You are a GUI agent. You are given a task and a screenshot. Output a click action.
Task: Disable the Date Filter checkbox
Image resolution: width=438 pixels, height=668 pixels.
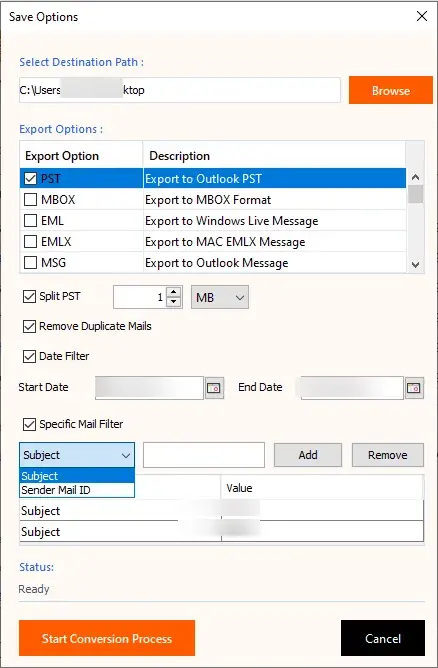coord(29,356)
